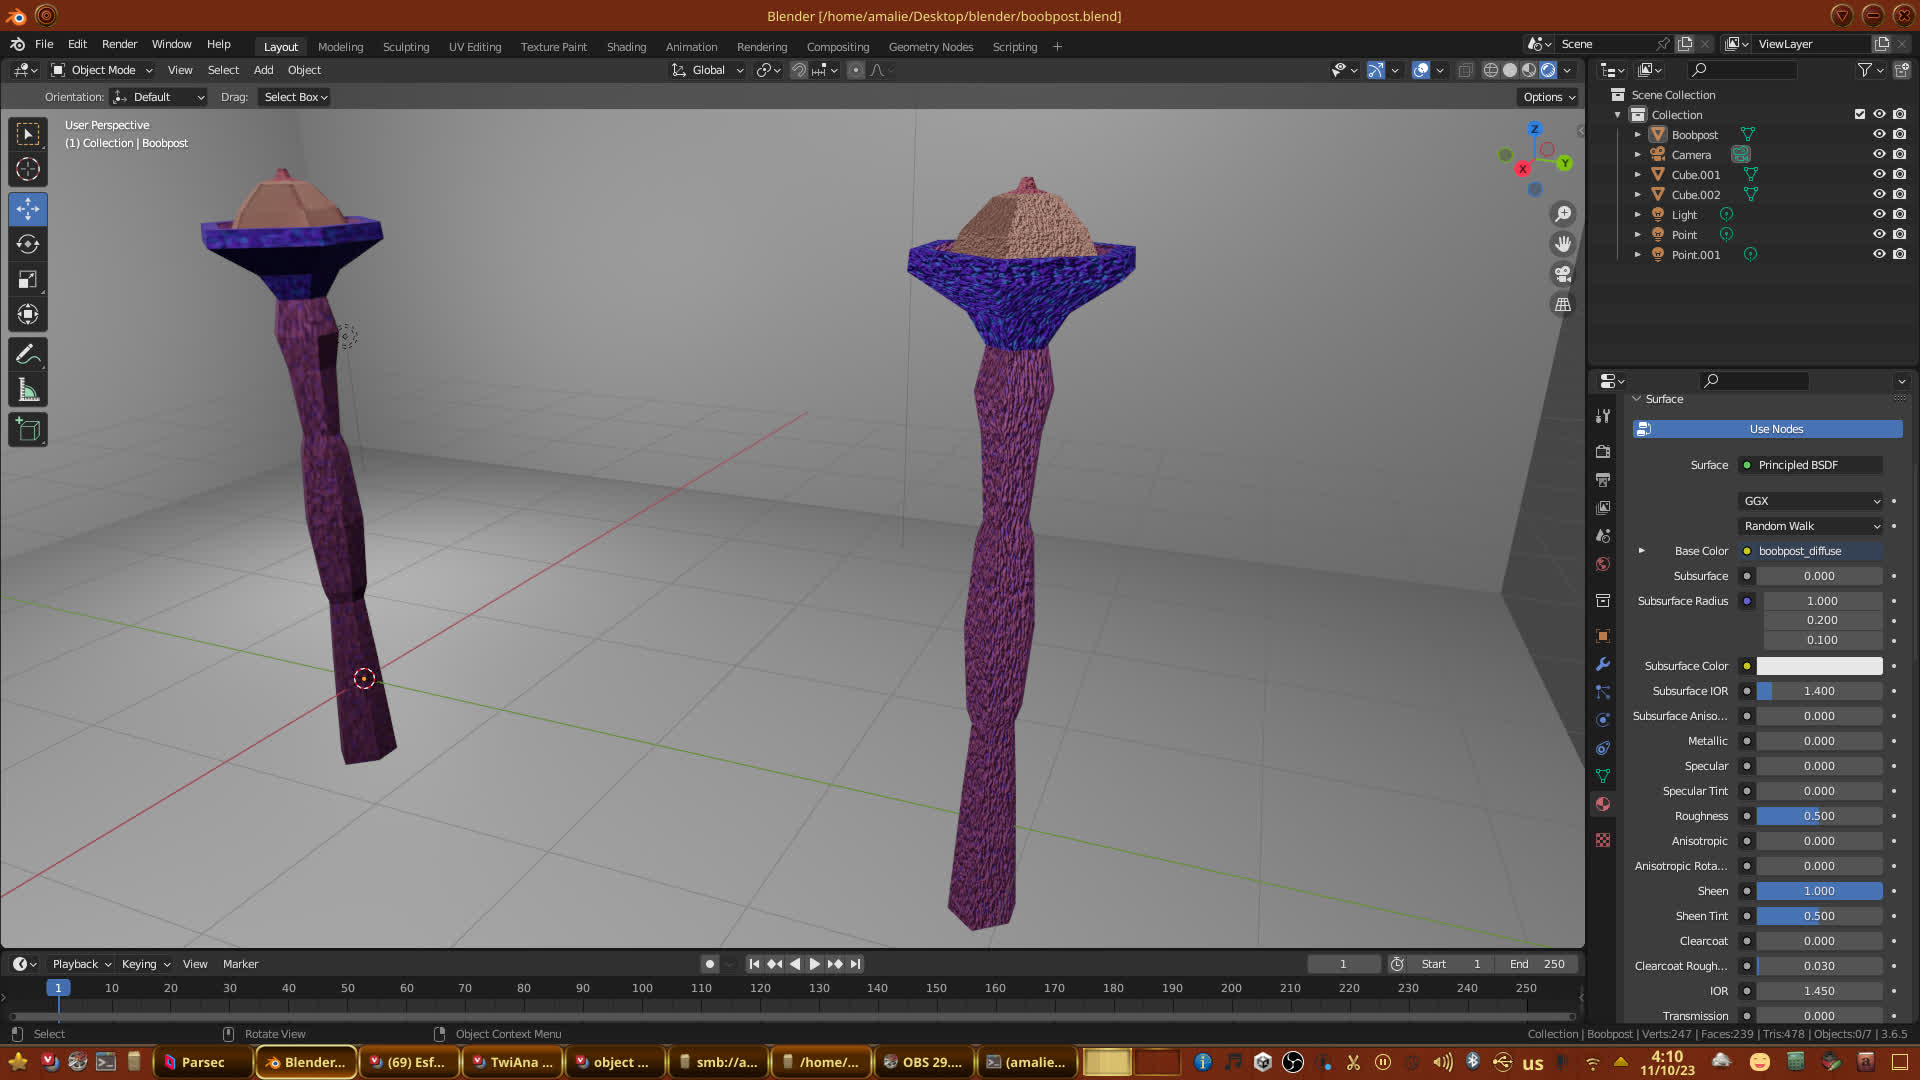Screen dimensions: 1920x1080
Task: Click the Options button in viewport header
Action: pos(1548,97)
